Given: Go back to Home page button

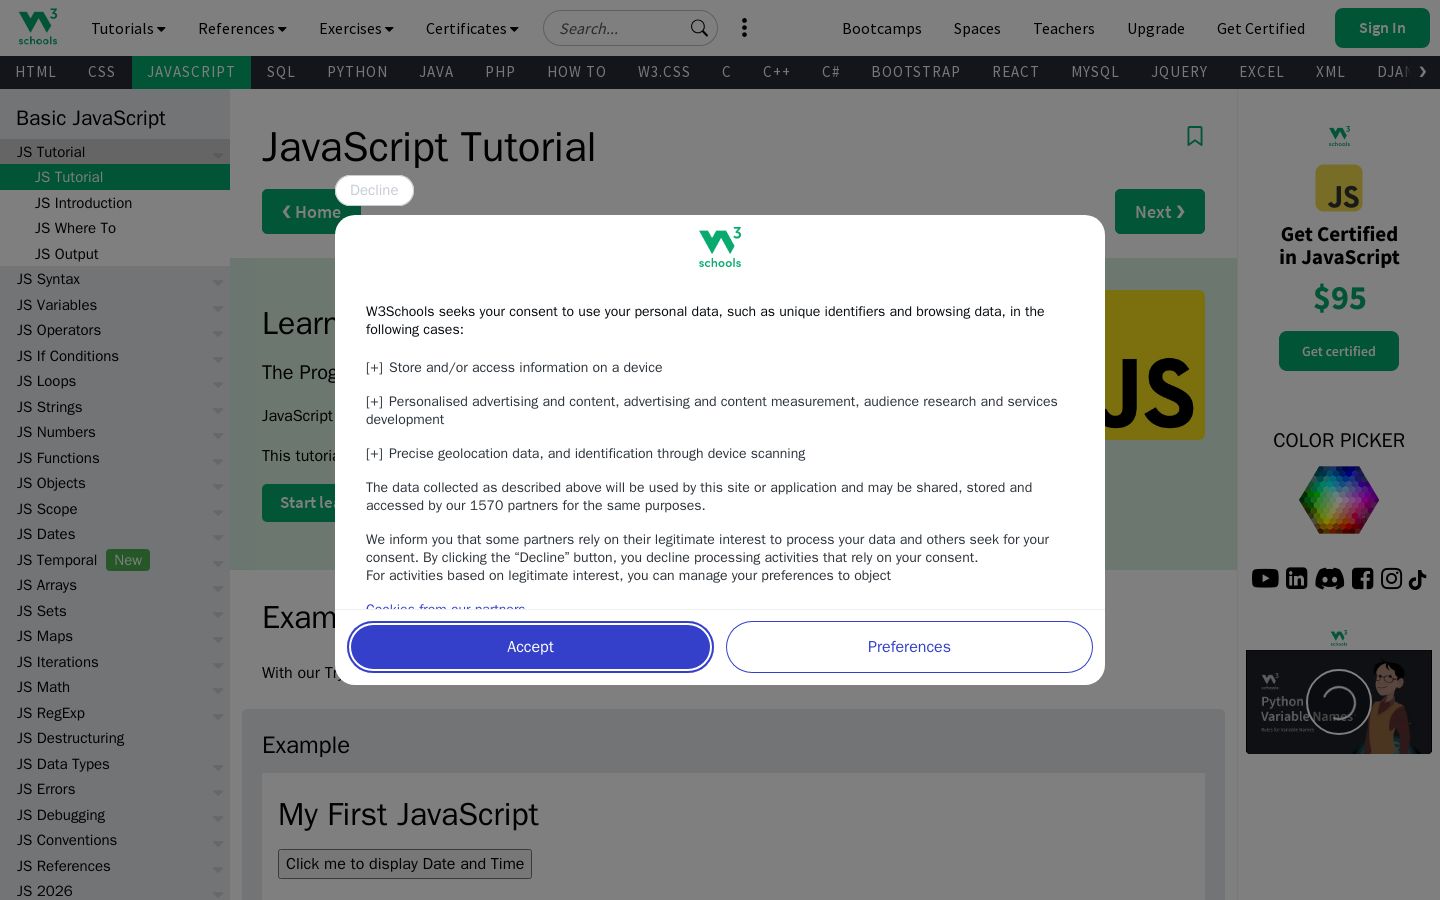Looking at the screenshot, I should pyautogui.click(x=311, y=212).
